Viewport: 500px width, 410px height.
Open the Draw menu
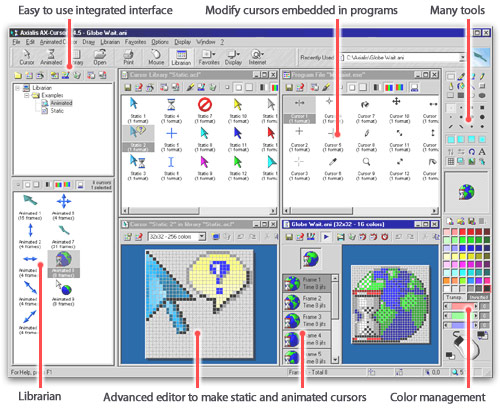(x=89, y=42)
